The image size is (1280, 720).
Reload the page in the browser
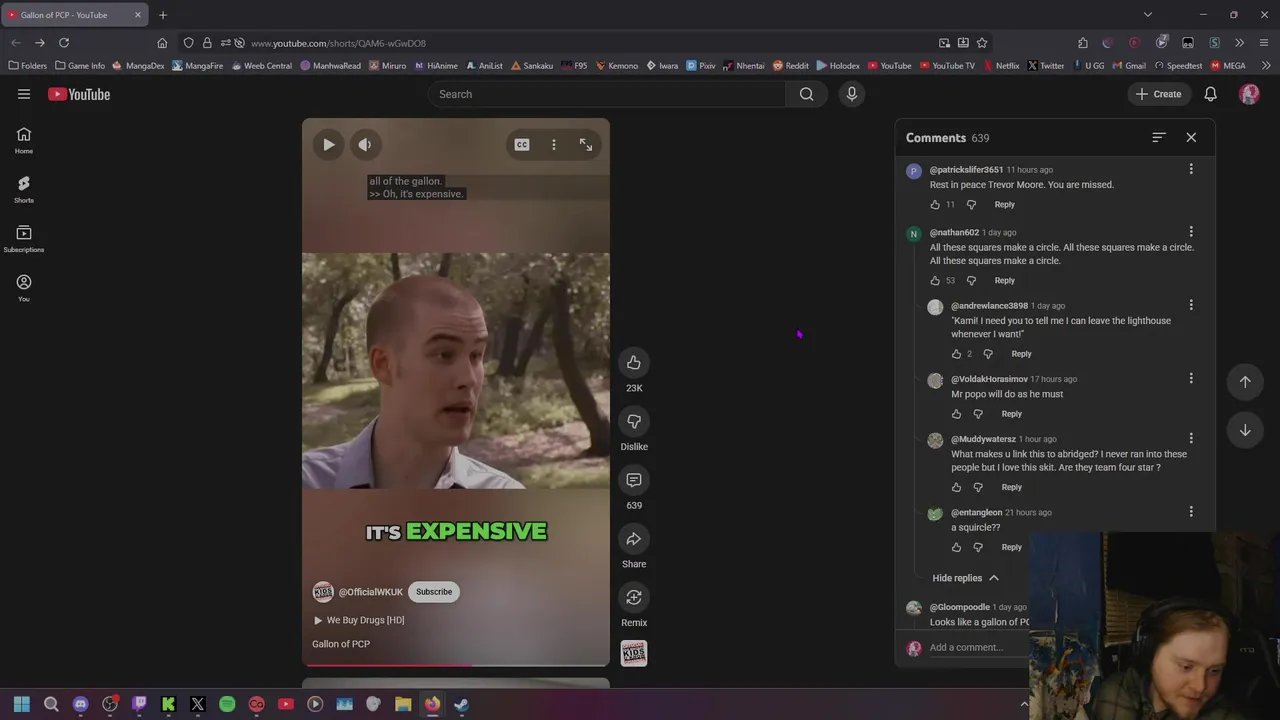(x=64, y=43)
